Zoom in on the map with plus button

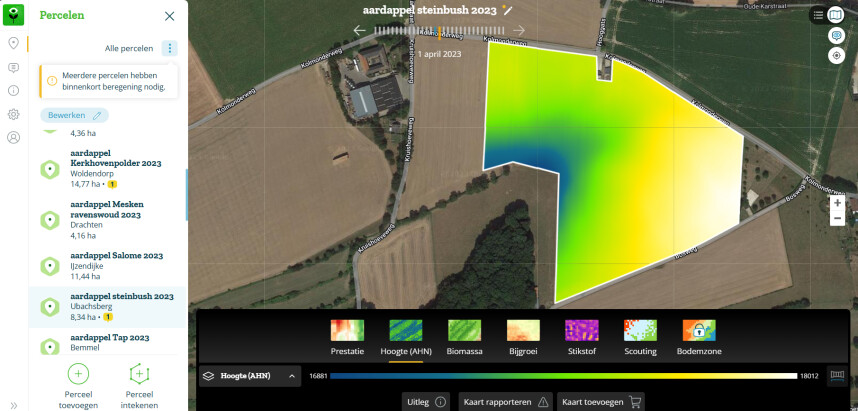(x=837, y=202)
